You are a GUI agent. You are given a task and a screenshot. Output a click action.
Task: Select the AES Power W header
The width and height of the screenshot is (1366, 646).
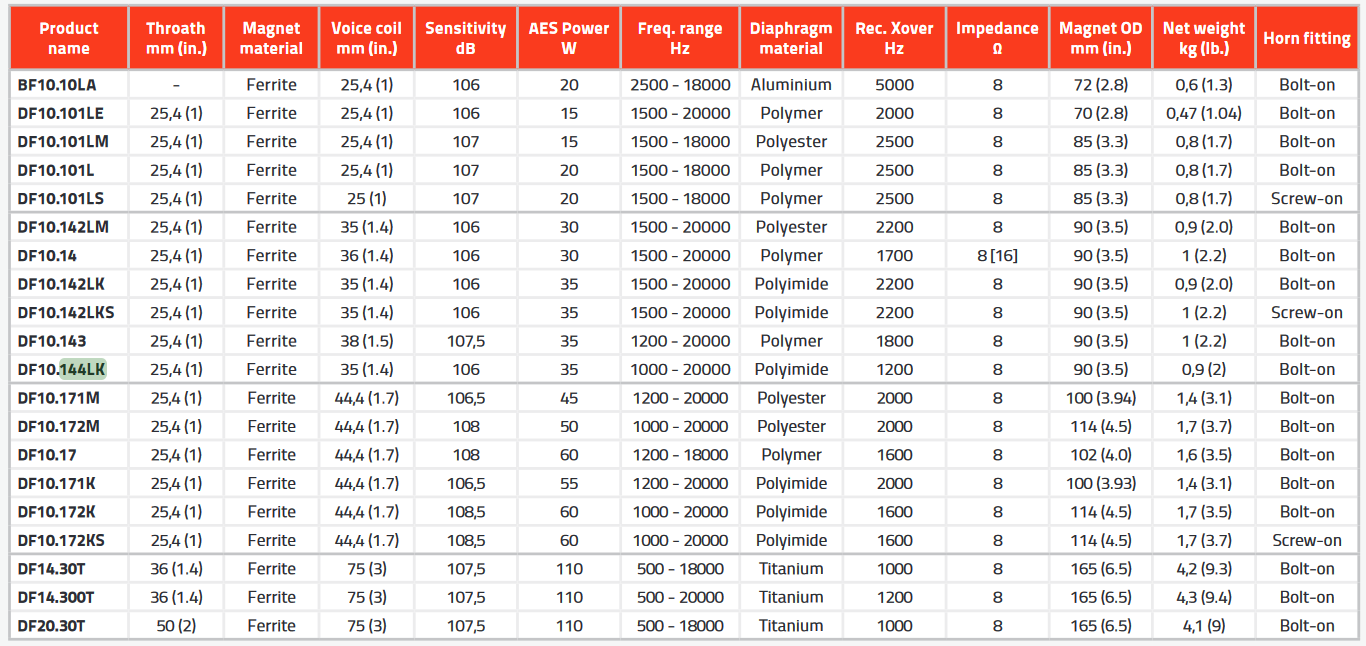click(x=569, y=38)
